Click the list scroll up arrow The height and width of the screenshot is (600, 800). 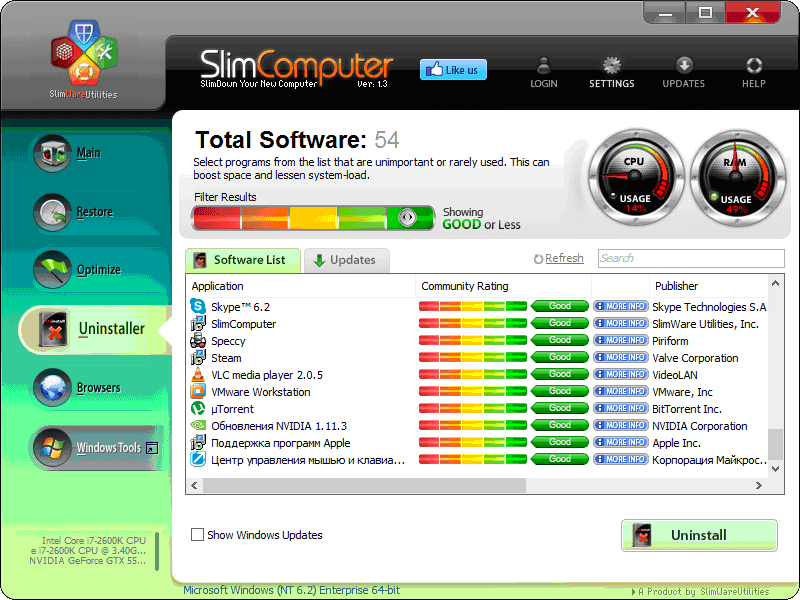click(x=776, y=283)
